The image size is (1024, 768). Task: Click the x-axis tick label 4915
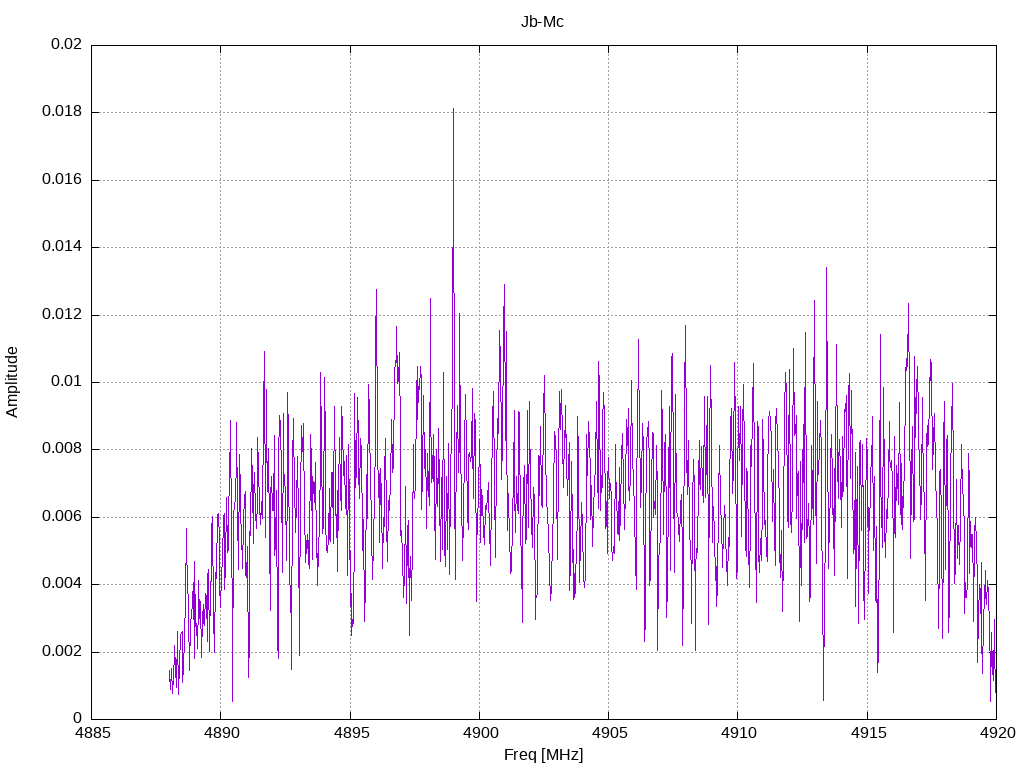pyautogui.click(x=868, y=733)
